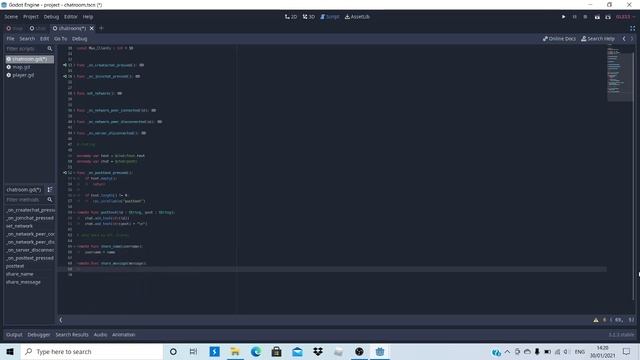Click signal connection icon beside _on_posttext_pressed

coord(64,173)
